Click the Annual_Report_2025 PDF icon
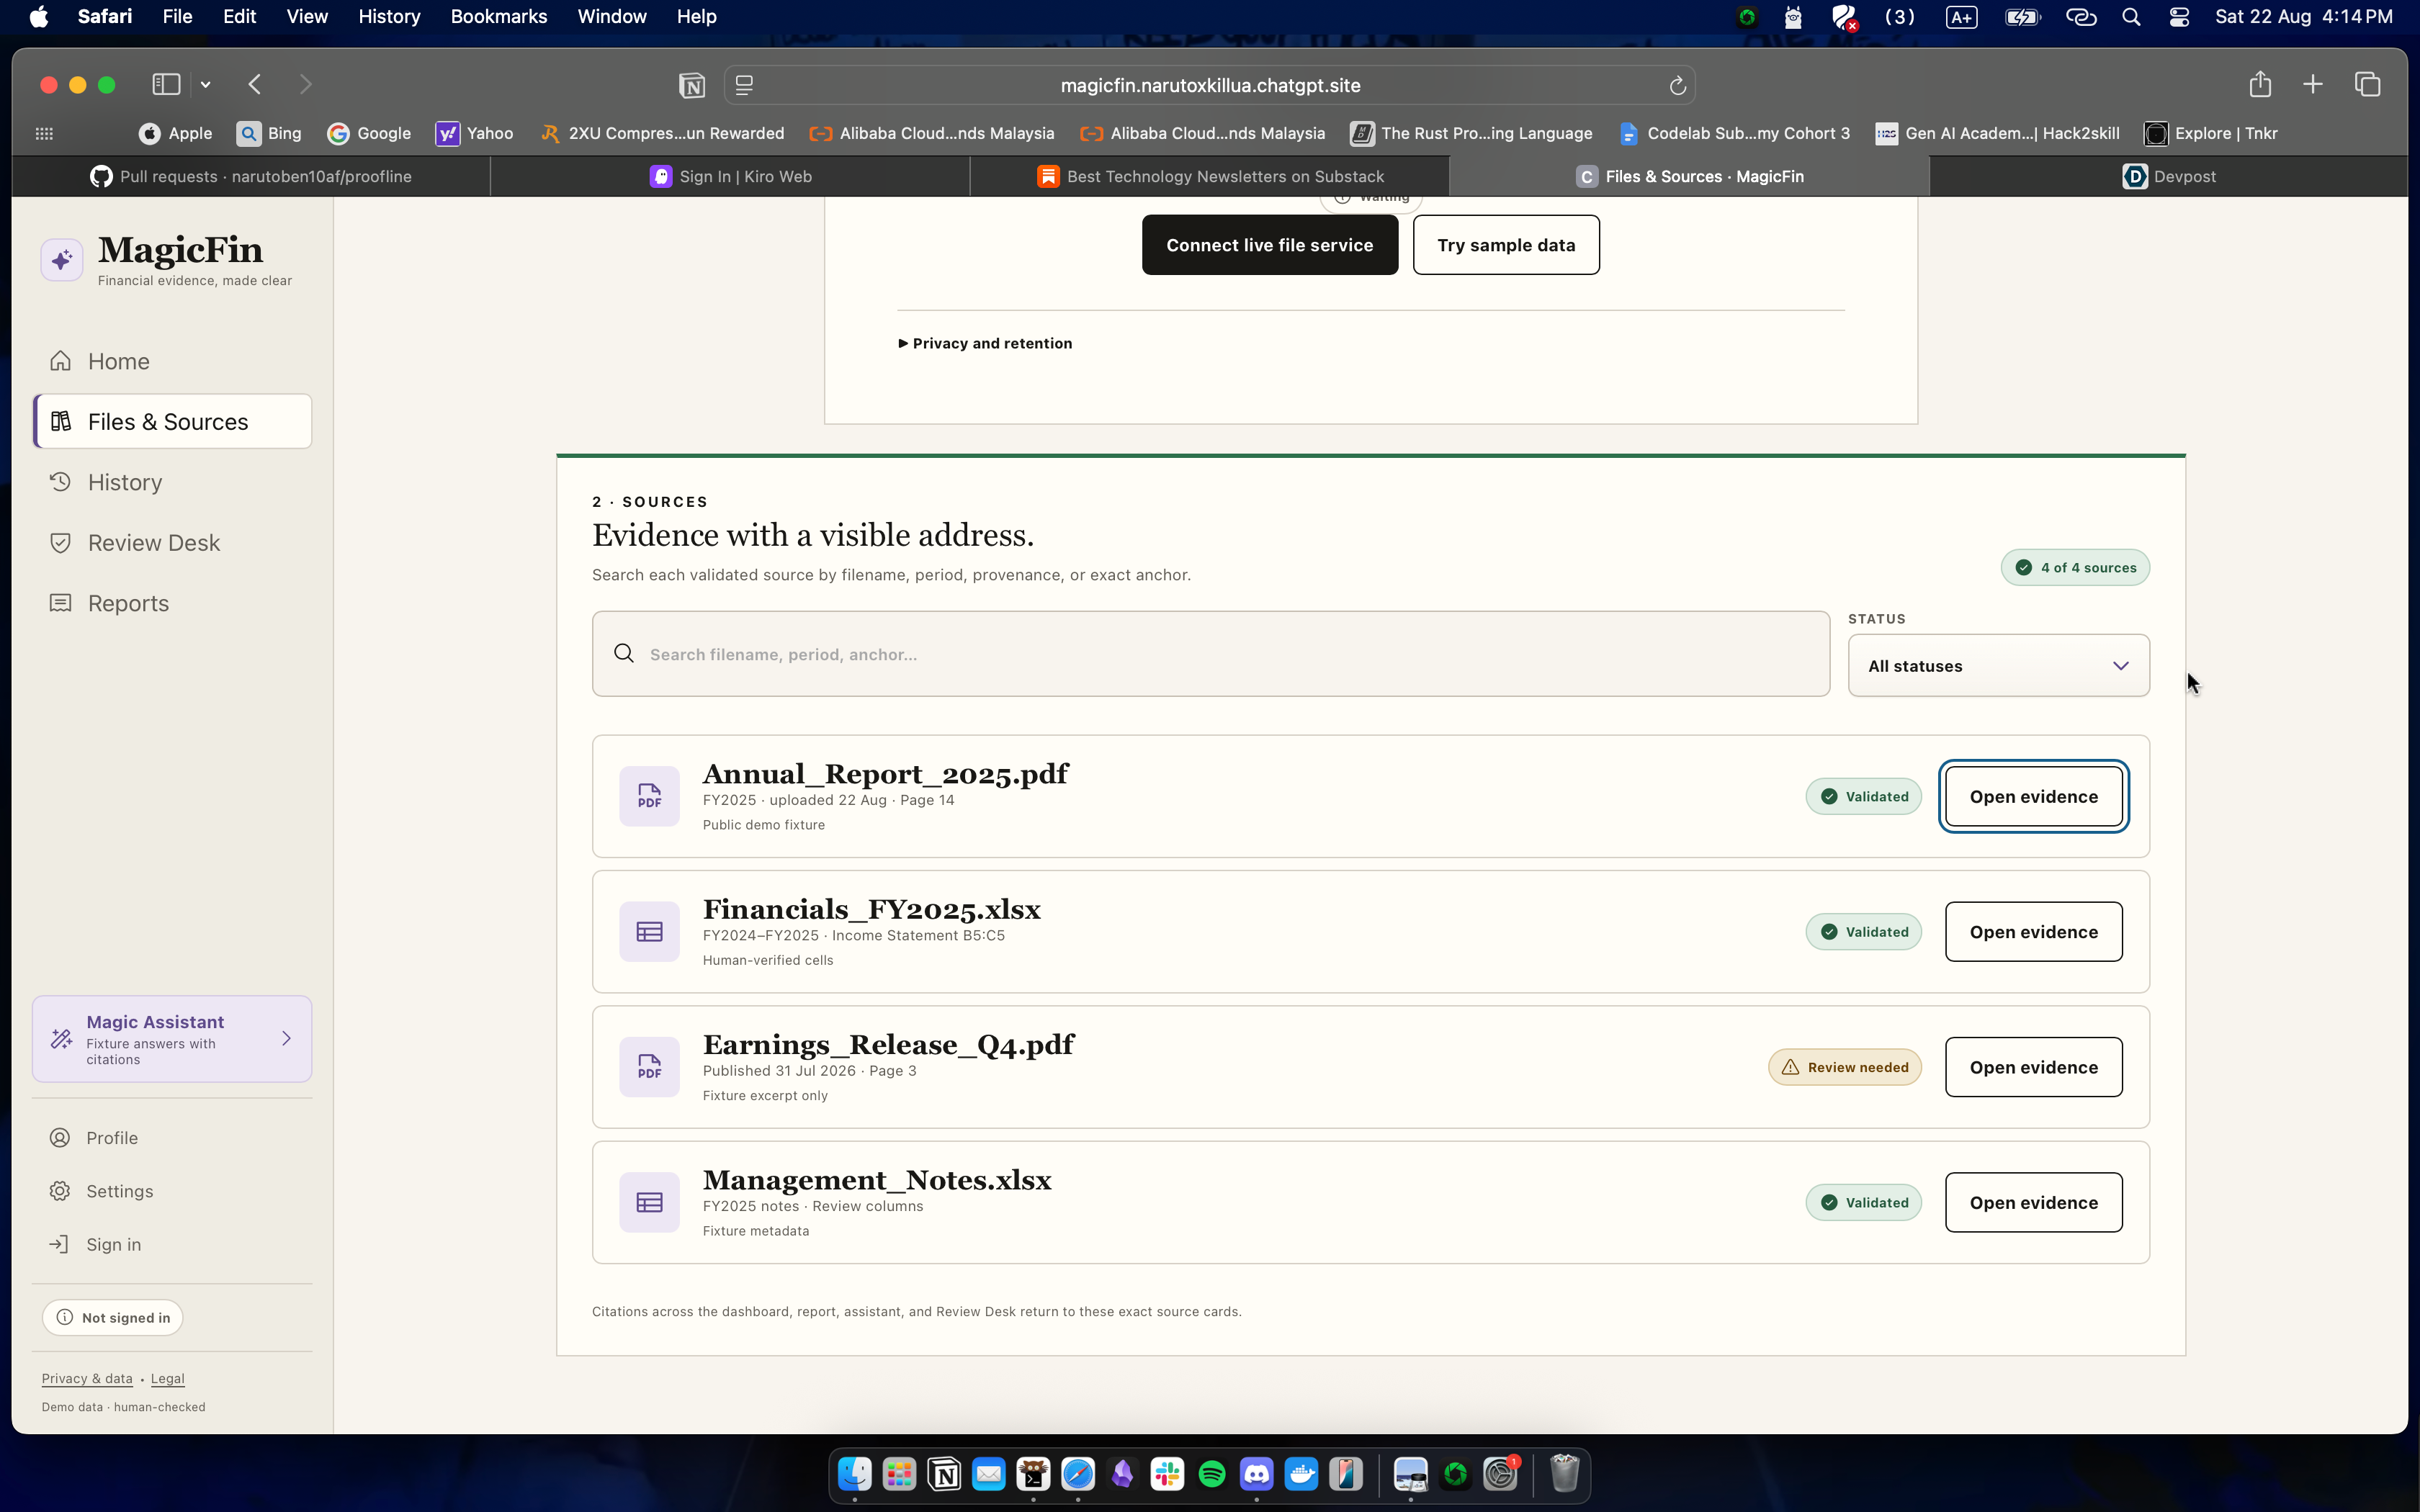 pyautogui.click(x=649, y=796)
